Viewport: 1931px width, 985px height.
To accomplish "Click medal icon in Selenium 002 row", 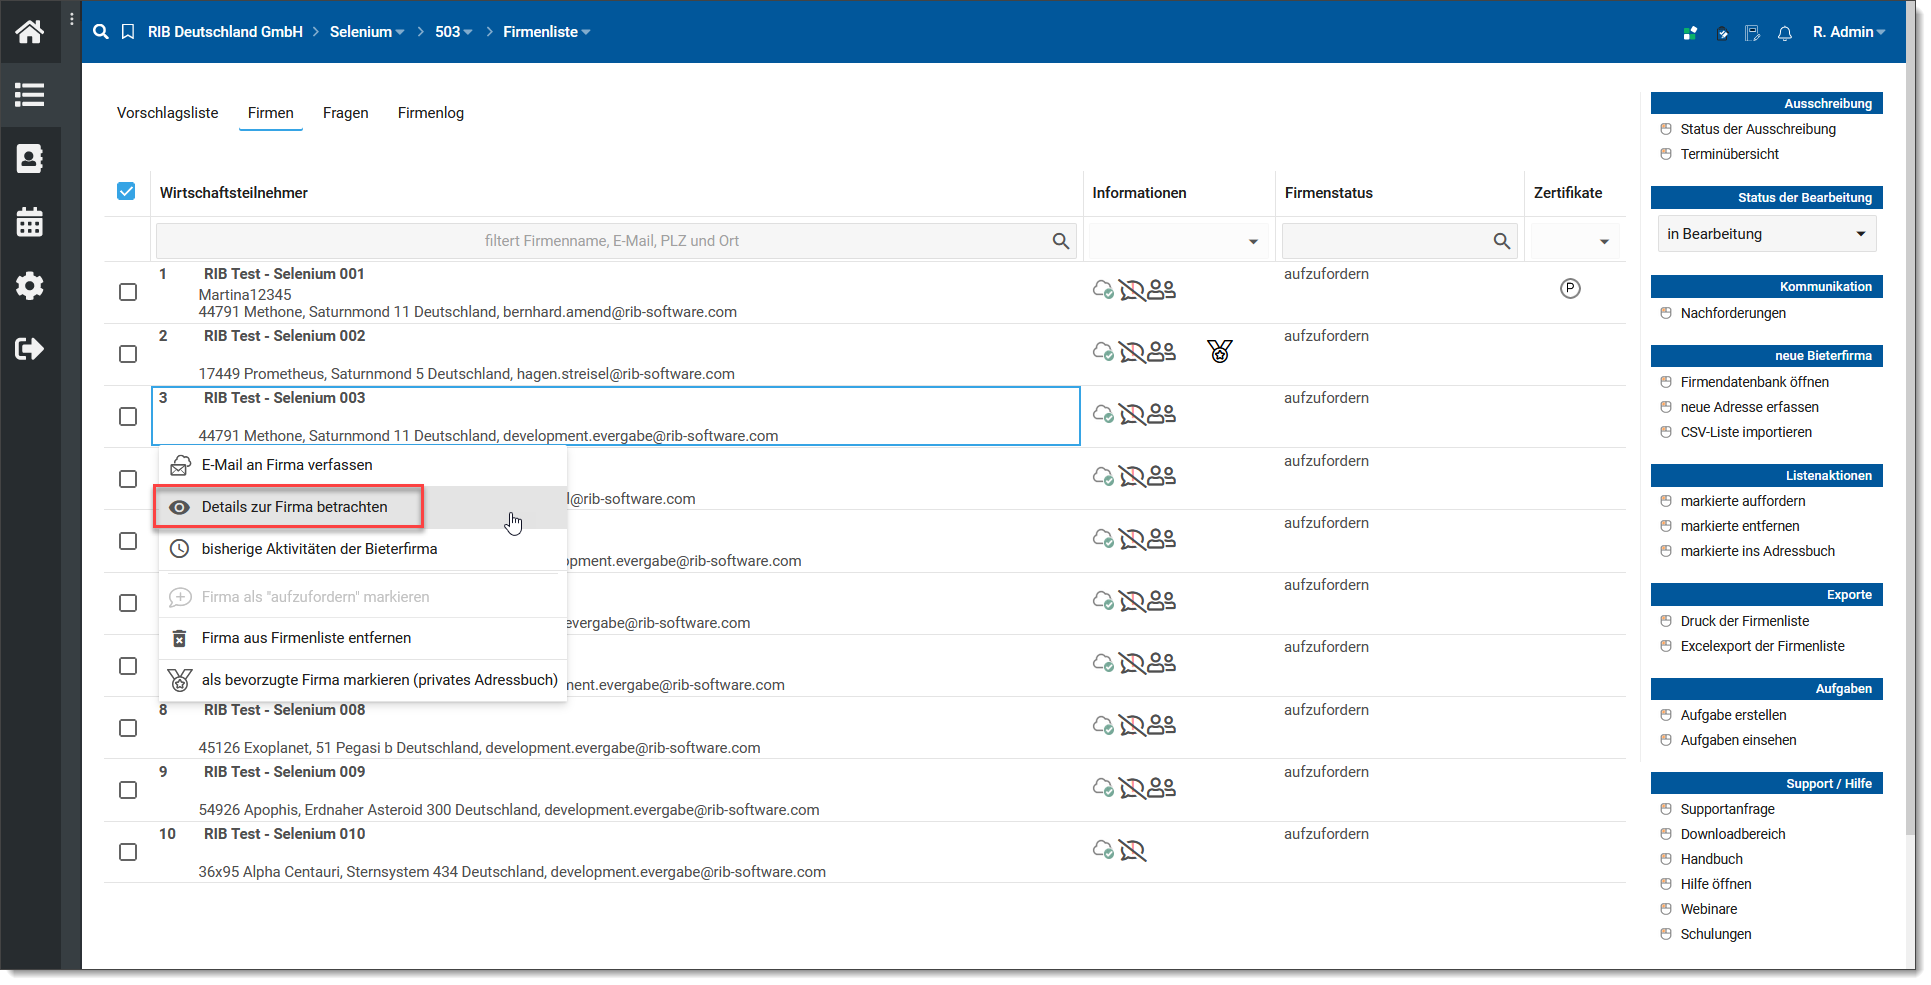I will (x=1220, y=351).
